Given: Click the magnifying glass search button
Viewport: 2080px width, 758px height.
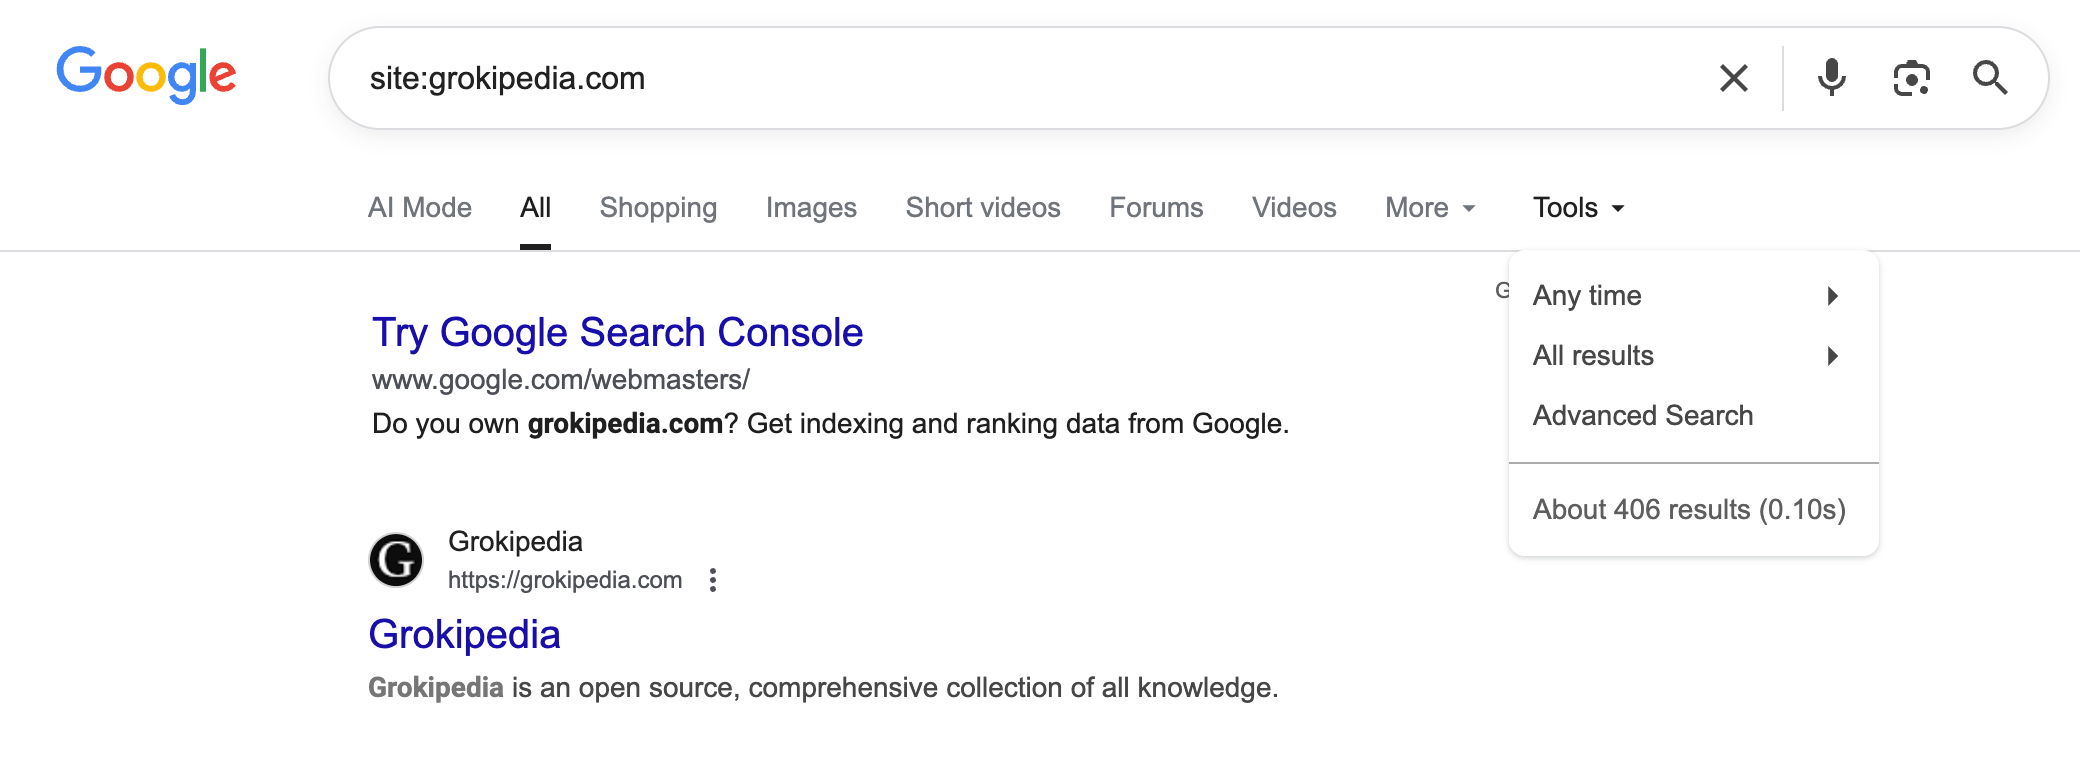Looking at the screenshot, I should (1989, 78).
